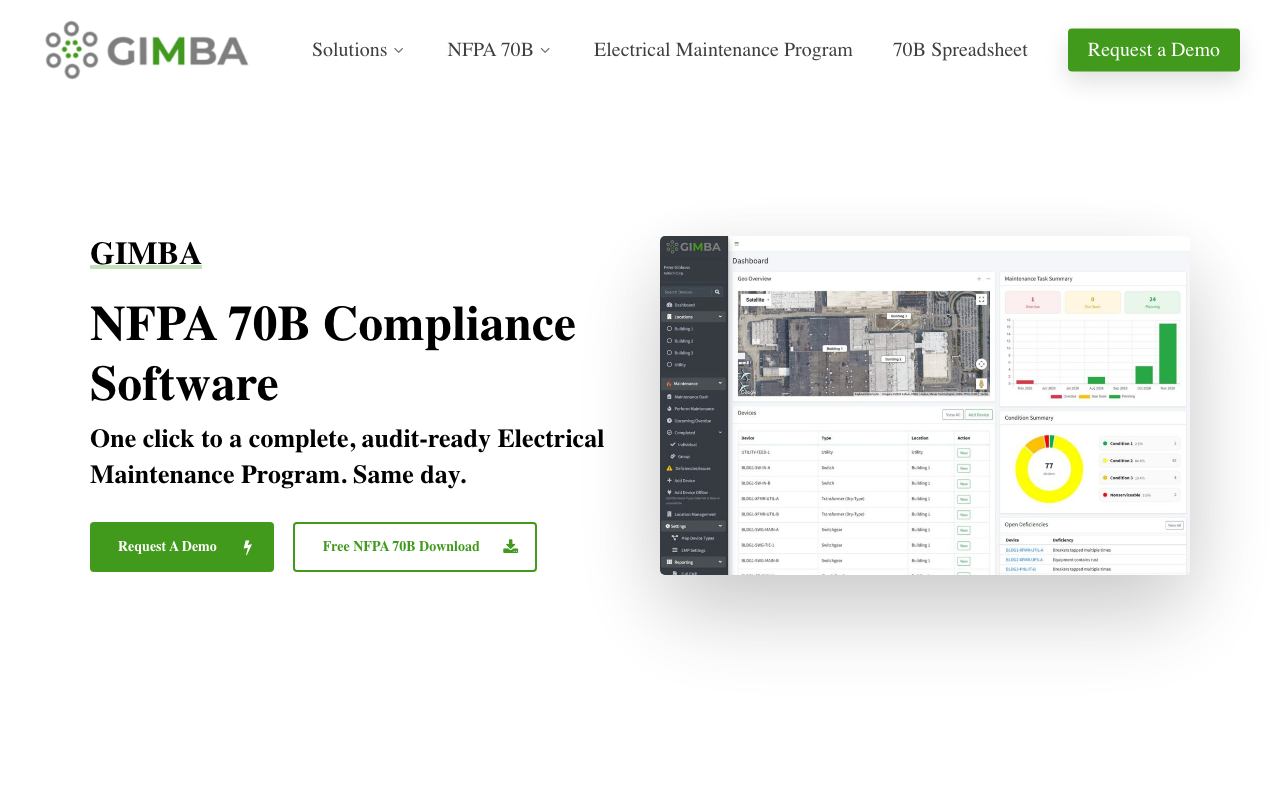Toggle Condition 1 legend entry in Condition Summary
Viewport: 1280px width, 800px height.
1139,443
